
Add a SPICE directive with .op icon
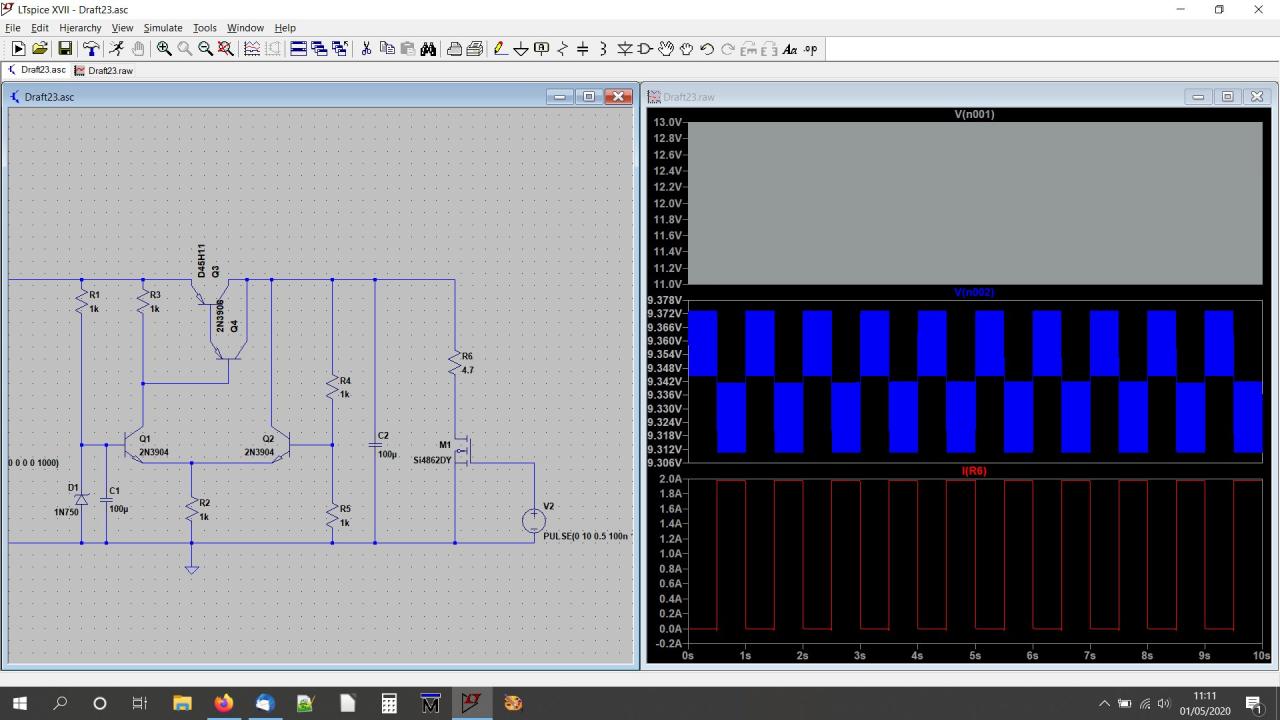(x=810, y=49)
